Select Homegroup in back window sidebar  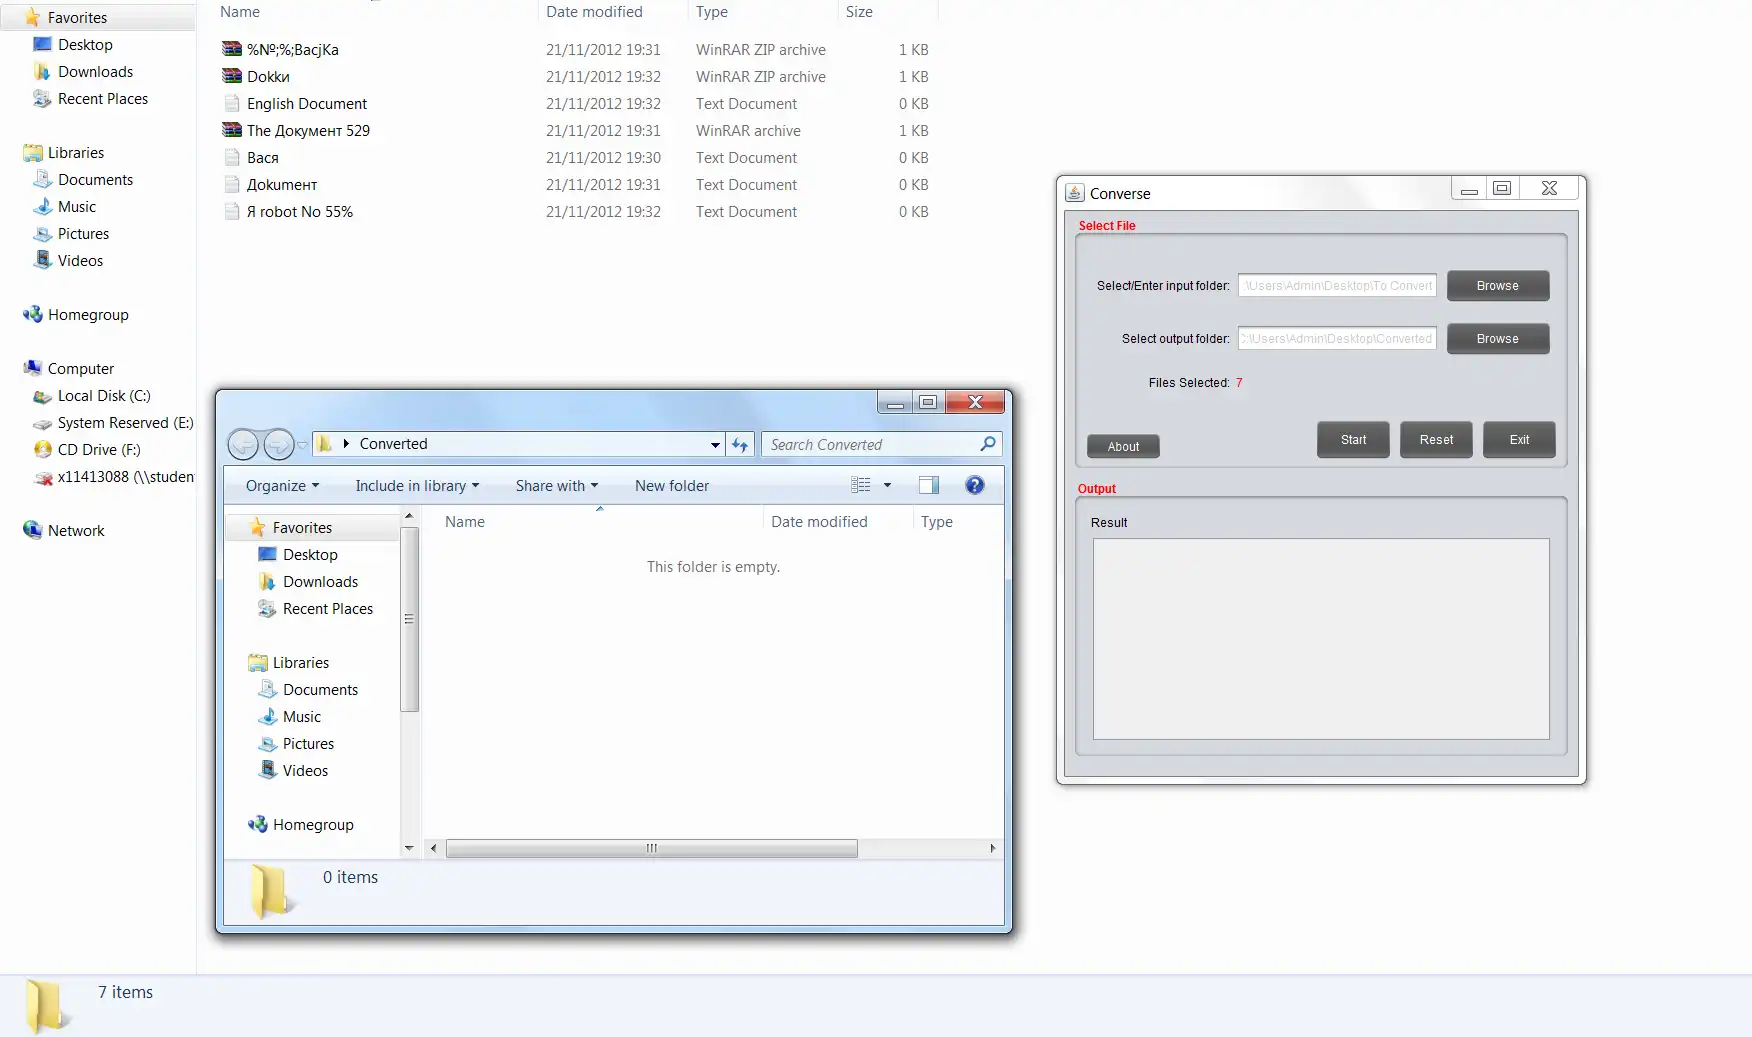(x=88, y=315)
